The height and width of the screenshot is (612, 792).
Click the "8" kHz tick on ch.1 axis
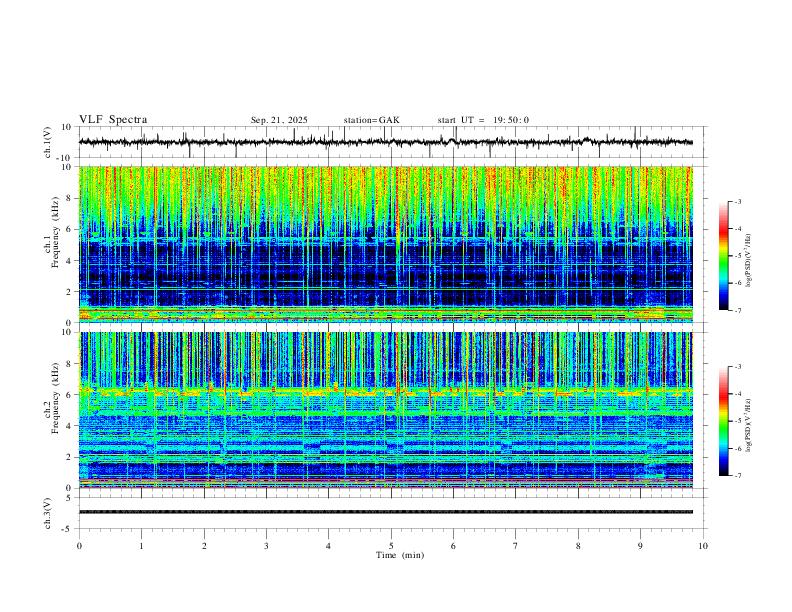click(x=69, y=198)
